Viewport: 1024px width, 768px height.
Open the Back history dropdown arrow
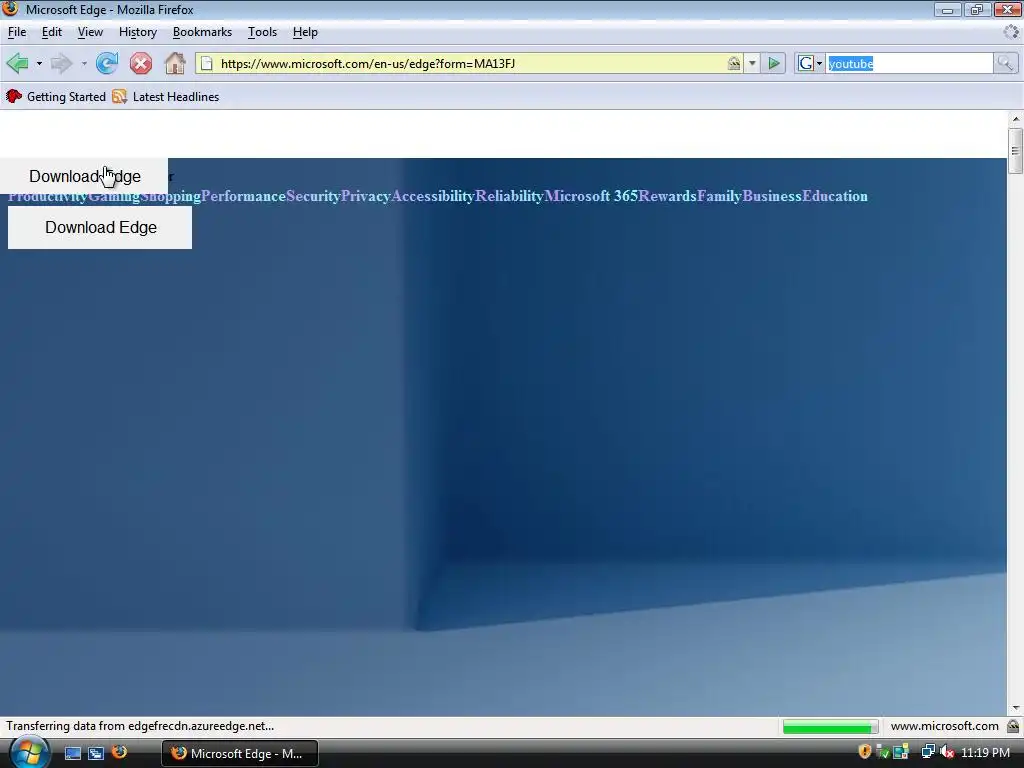[x=39, y=63]
